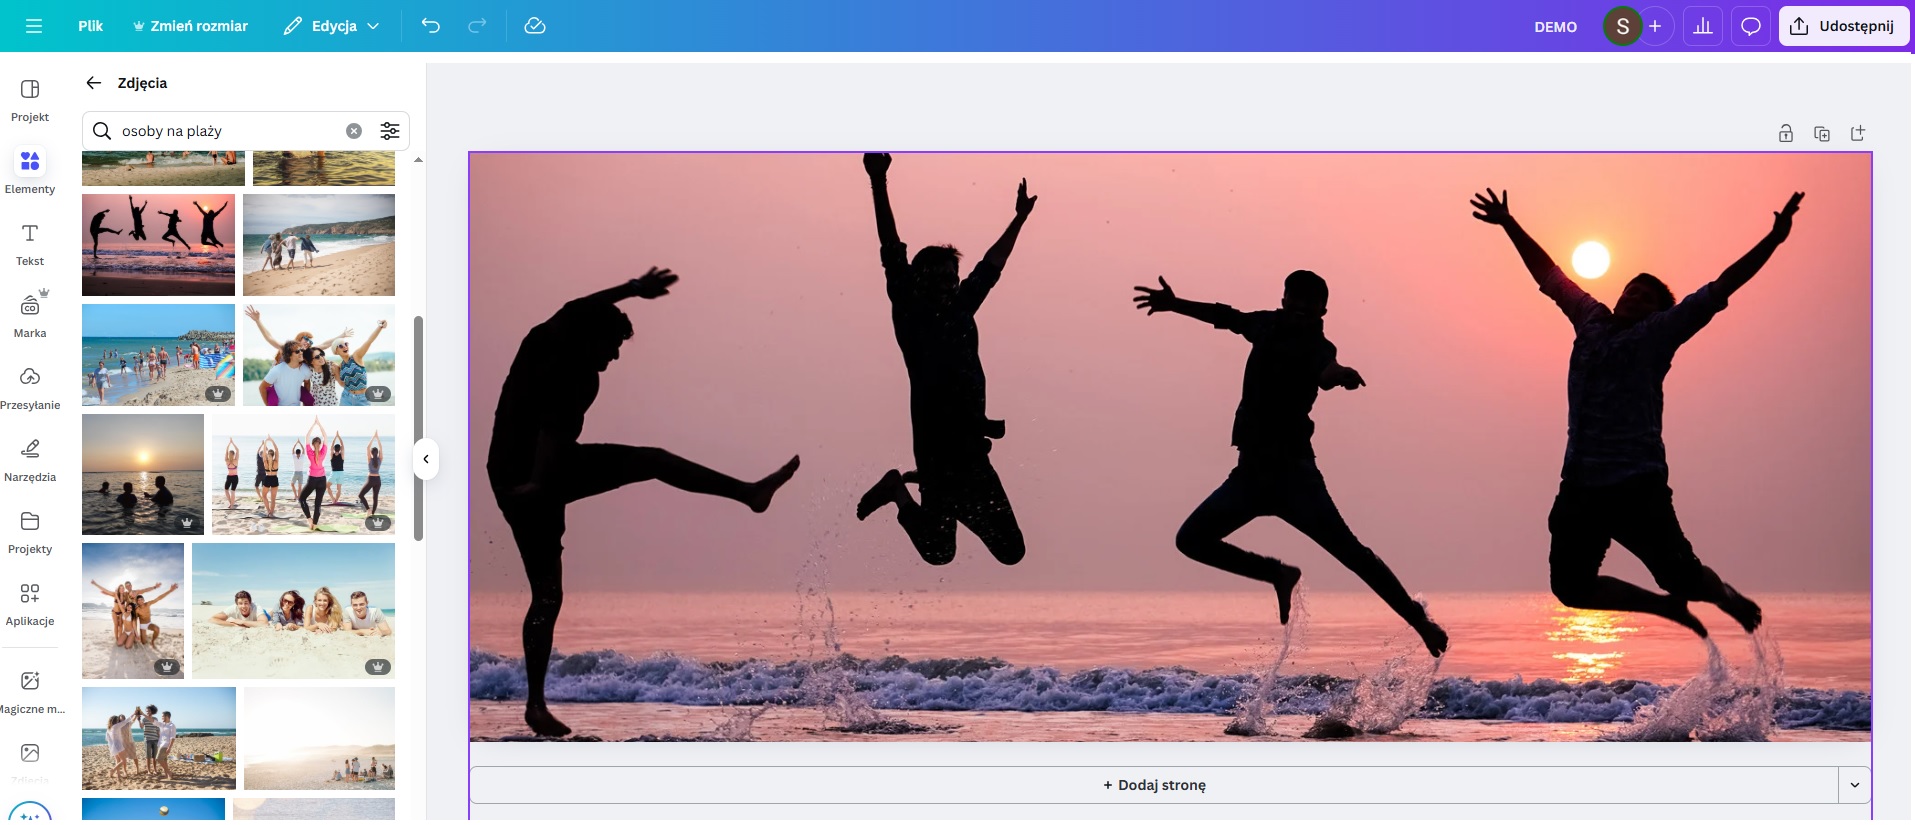This screenshot has height=825, width=1915.
Task: Collapse the side panel with the arrow handle
Action: tap(426, 459)
